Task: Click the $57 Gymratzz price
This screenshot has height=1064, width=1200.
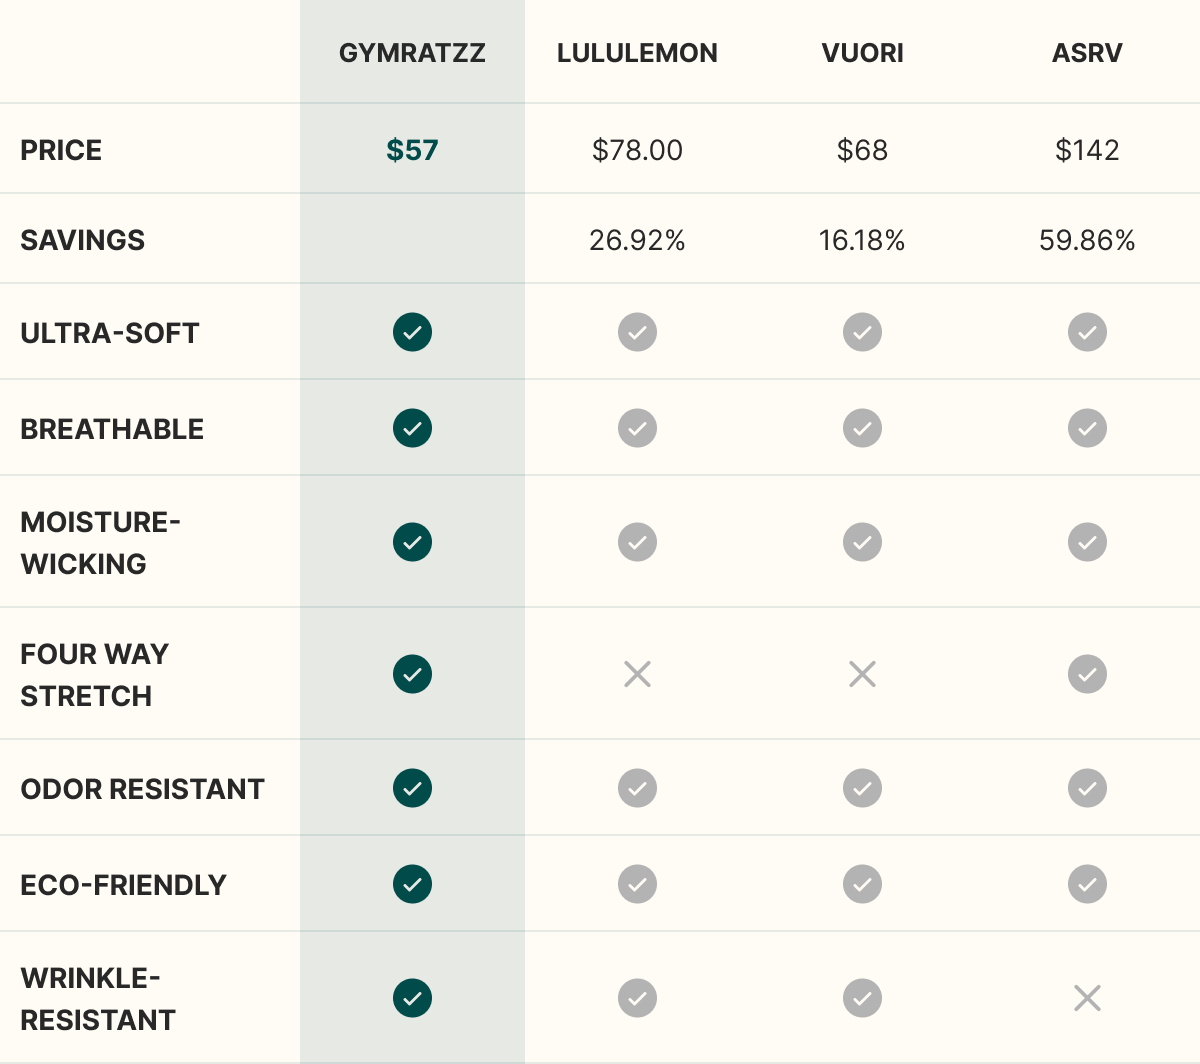Action: click(412, 150)
